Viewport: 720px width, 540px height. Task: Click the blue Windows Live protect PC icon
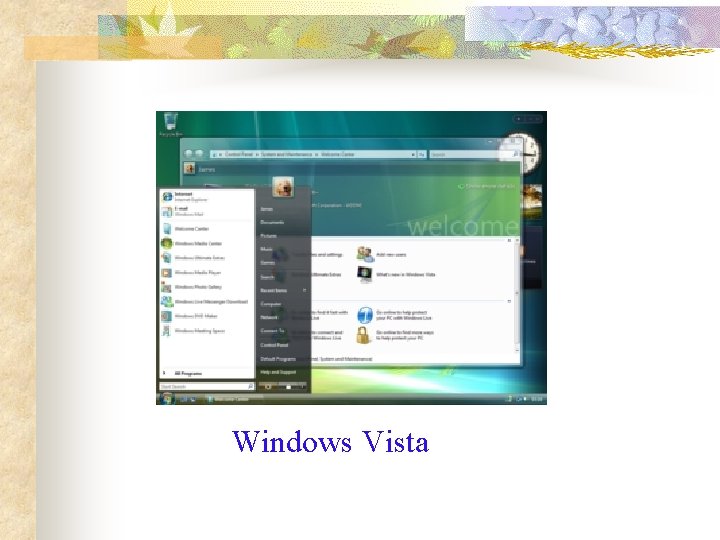pyautogui.click(x=365, y=315)
